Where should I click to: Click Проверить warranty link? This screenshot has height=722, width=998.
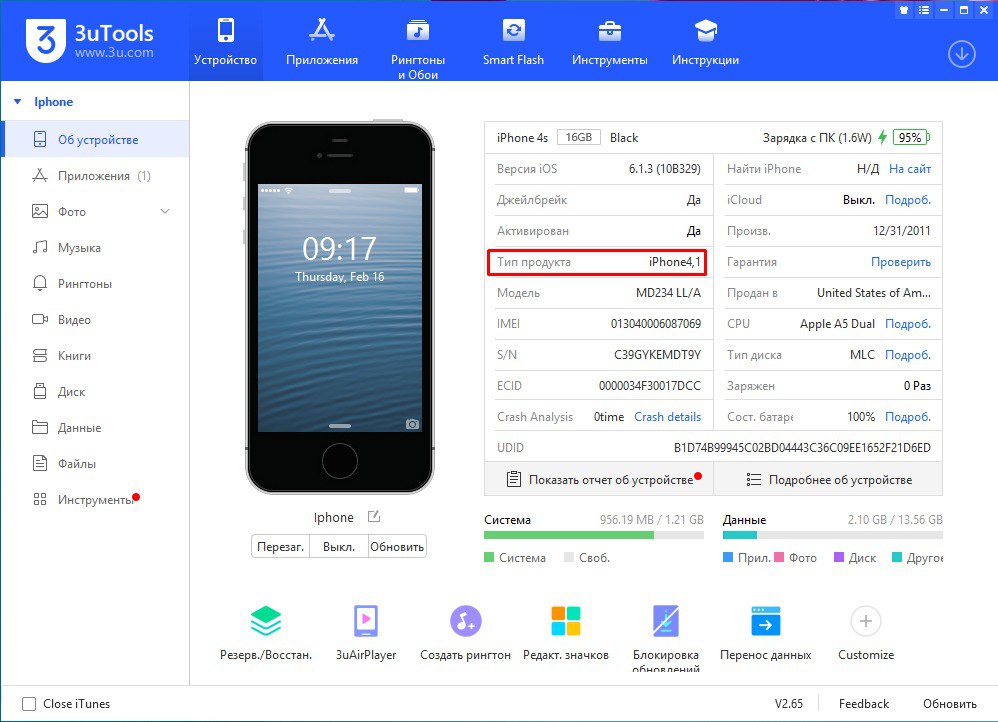901,262
